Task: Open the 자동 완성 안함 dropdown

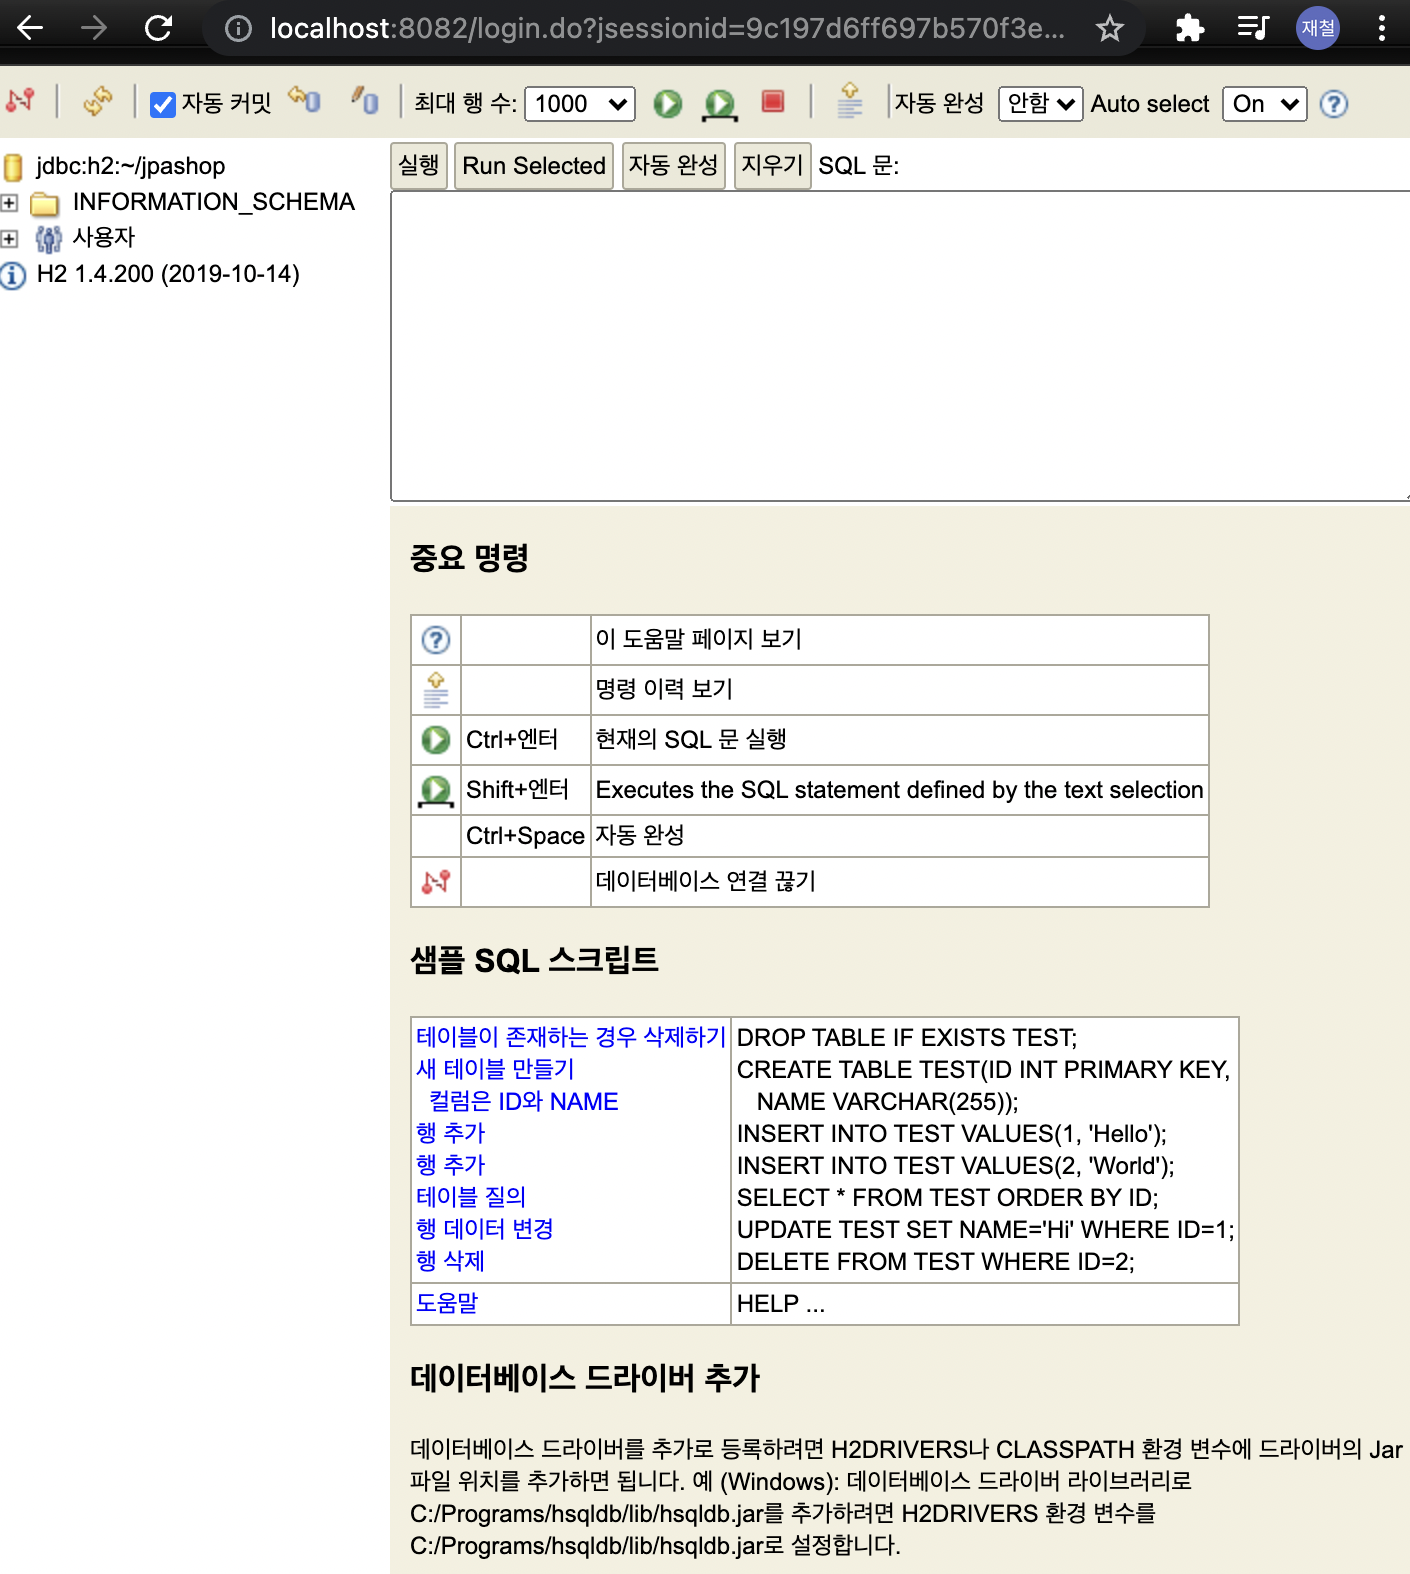Action: [1040, 104]
